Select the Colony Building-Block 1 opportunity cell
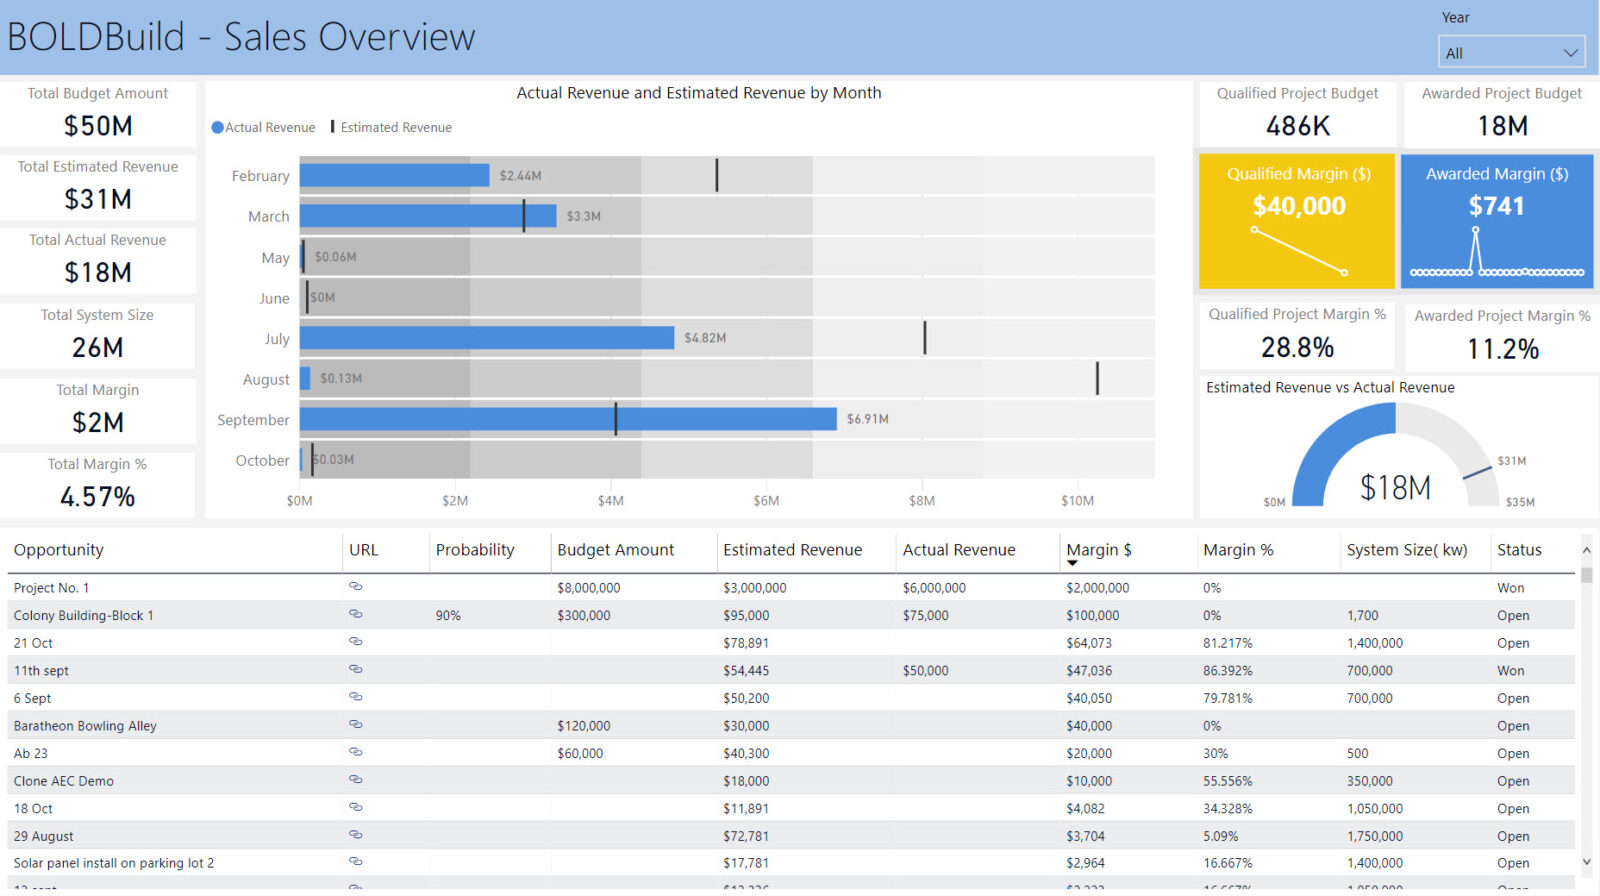This screenshot has height=896, width=1600. 84,615
